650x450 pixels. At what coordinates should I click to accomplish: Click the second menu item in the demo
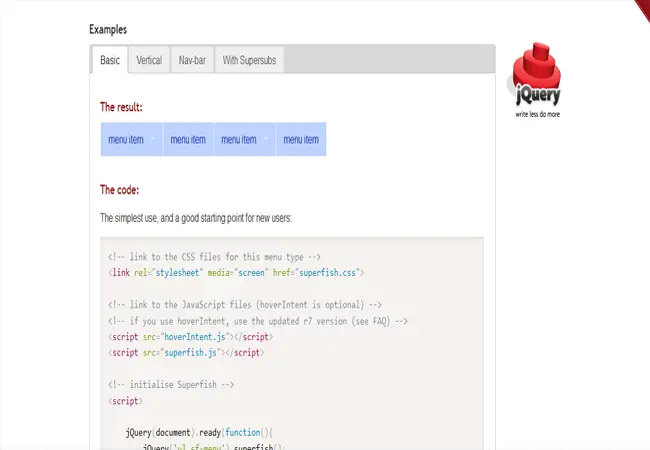click(x=188, y=139)
